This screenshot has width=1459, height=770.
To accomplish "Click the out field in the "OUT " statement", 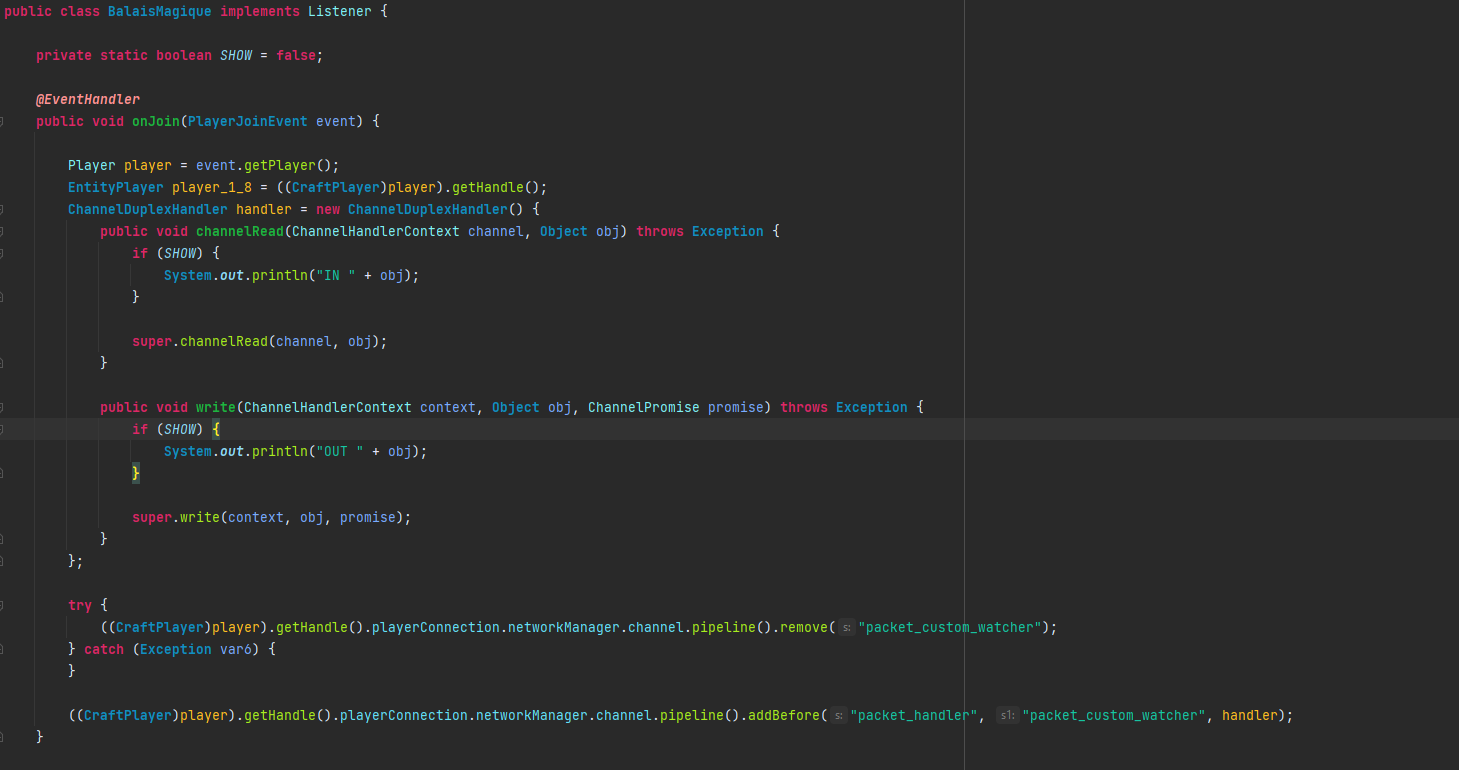I will click(232, 451).
